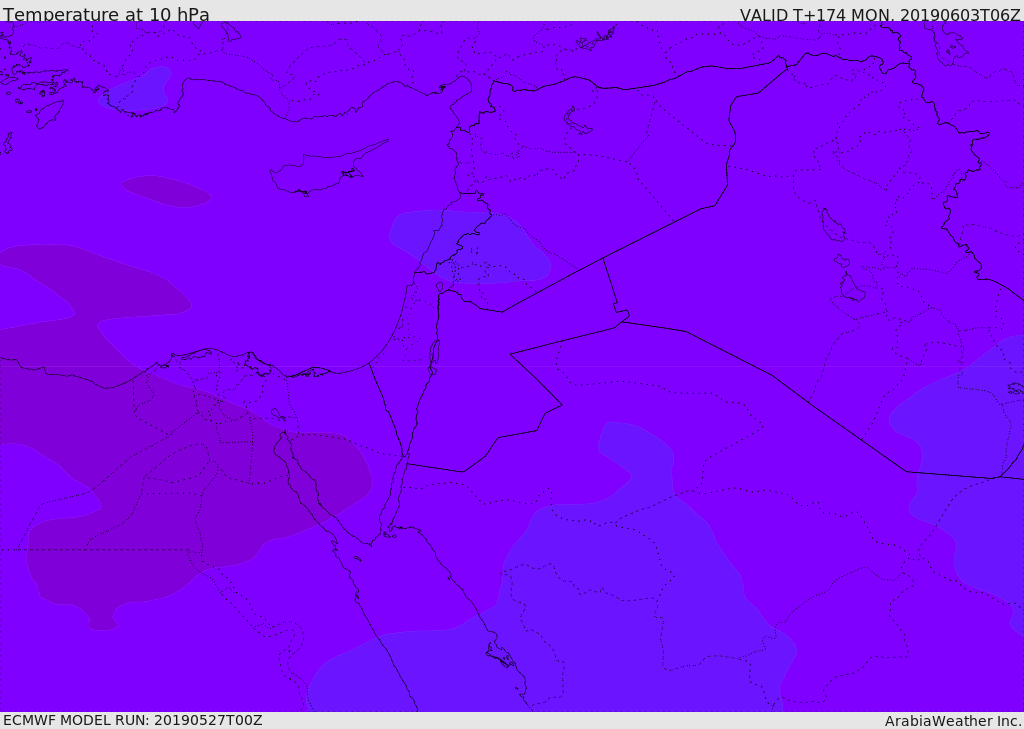This screenshot has width=1024, height=729.
Task: Click the blue patch over southwestern Turkey
Action: tap(138, 89)
